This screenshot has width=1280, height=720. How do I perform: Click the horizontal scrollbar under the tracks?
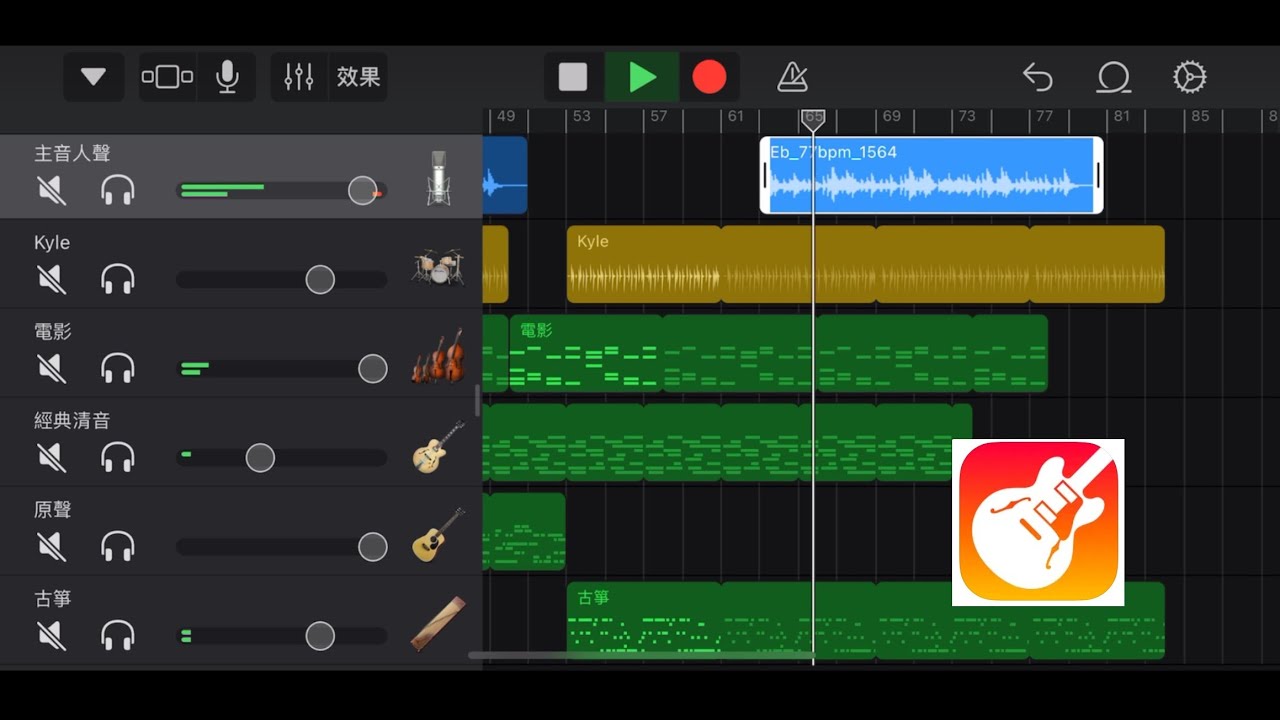click(640, 656)
